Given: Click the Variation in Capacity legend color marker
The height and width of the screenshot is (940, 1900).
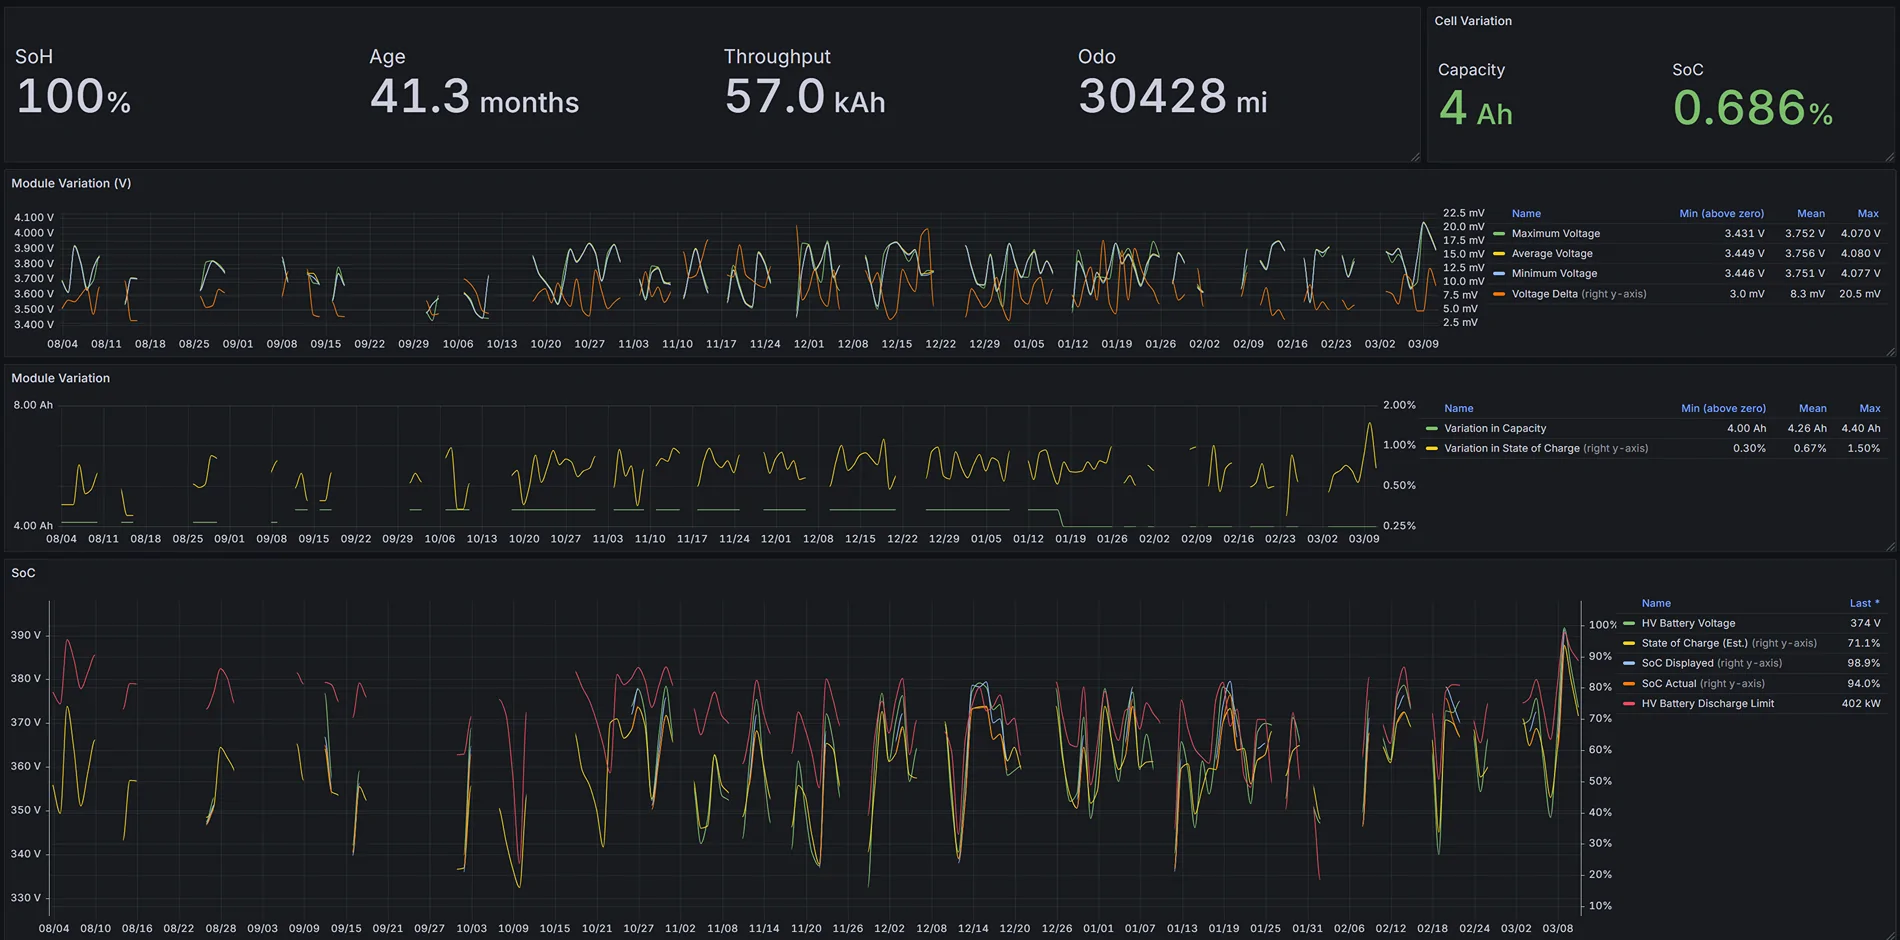Looking at the screenshot, I should click(x=1431, y=429).
